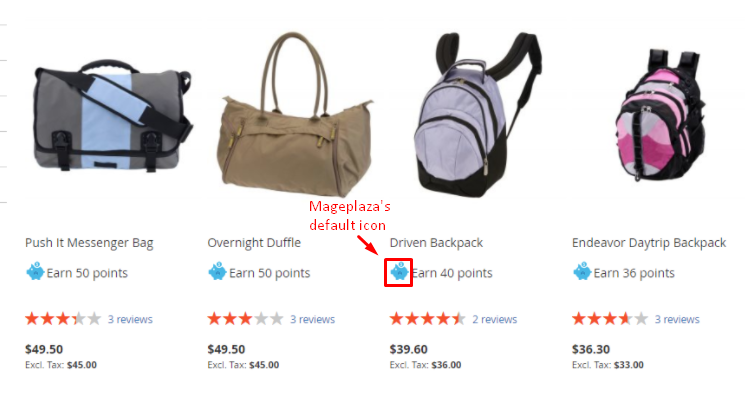Click star rating under Push It Messenger Bag

coord(63,318)
